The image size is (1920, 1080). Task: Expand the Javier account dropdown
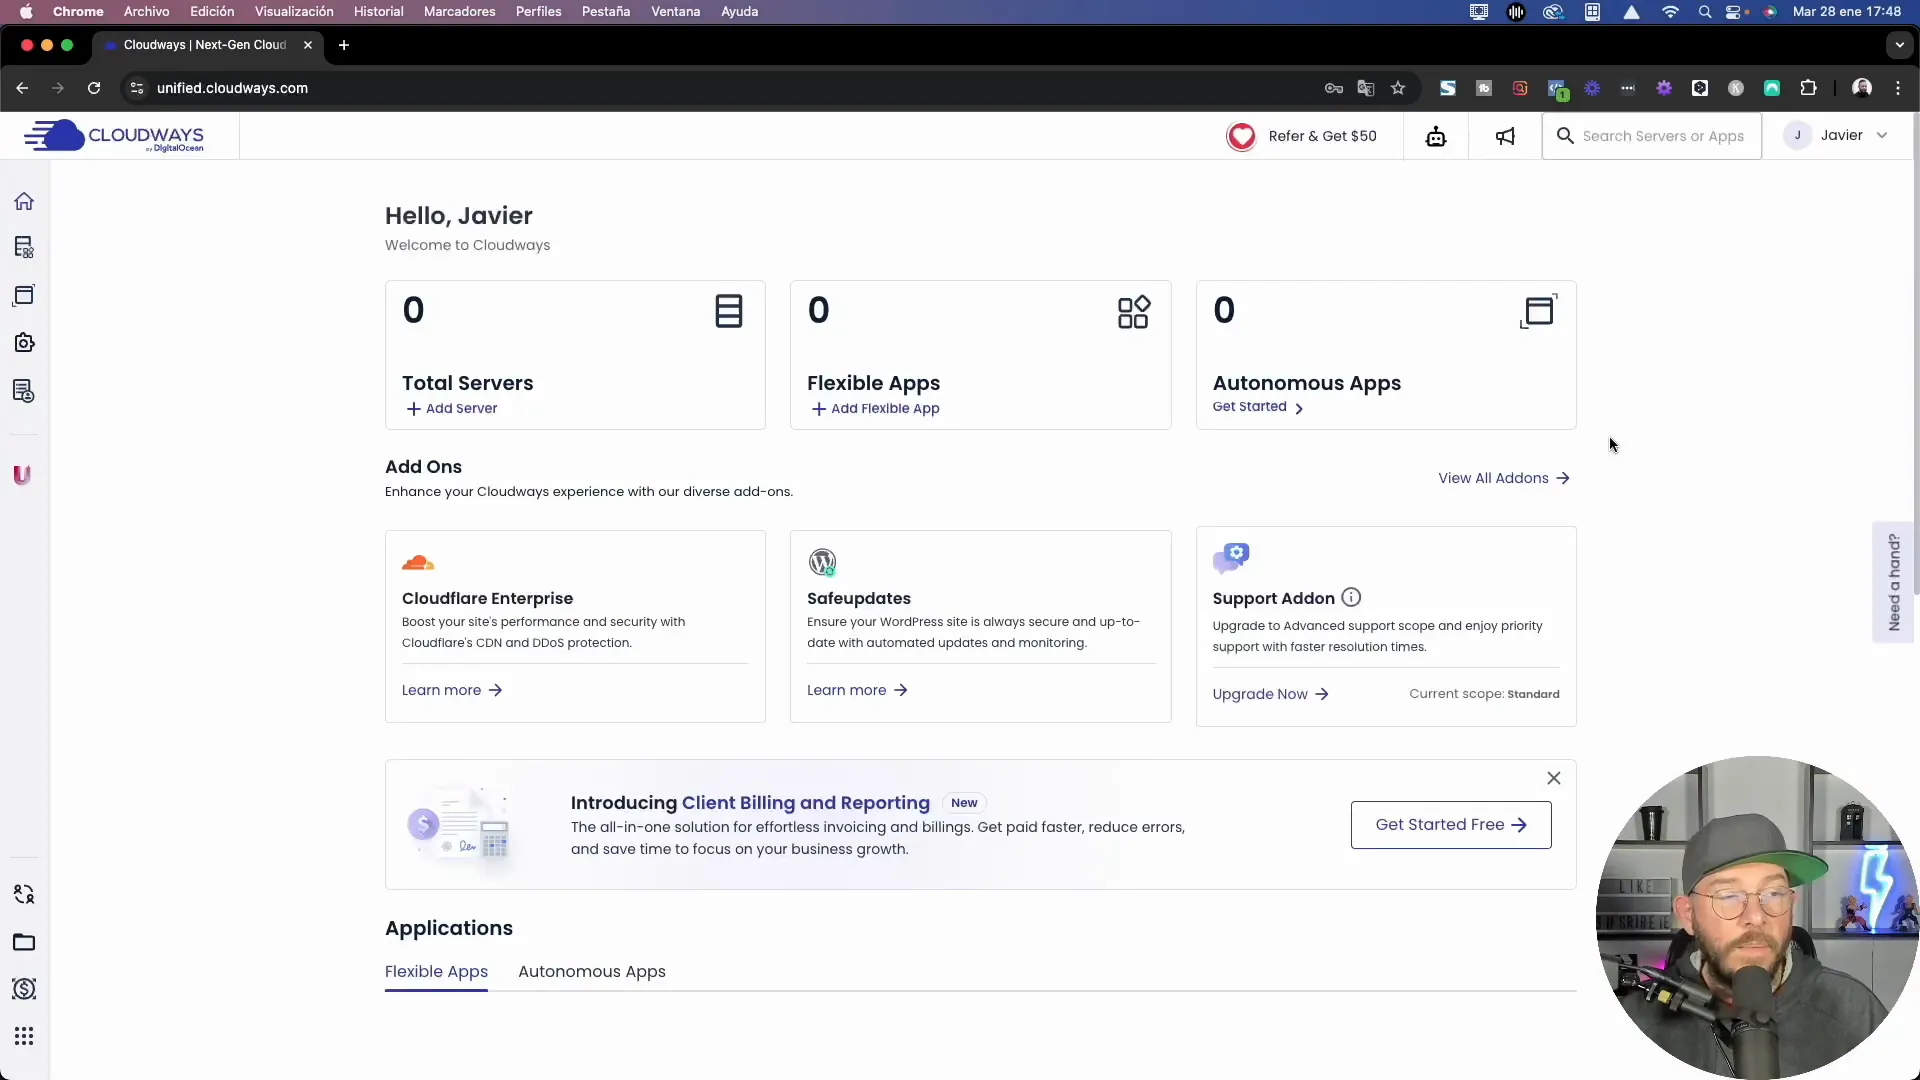click(x=1838, y=136)
